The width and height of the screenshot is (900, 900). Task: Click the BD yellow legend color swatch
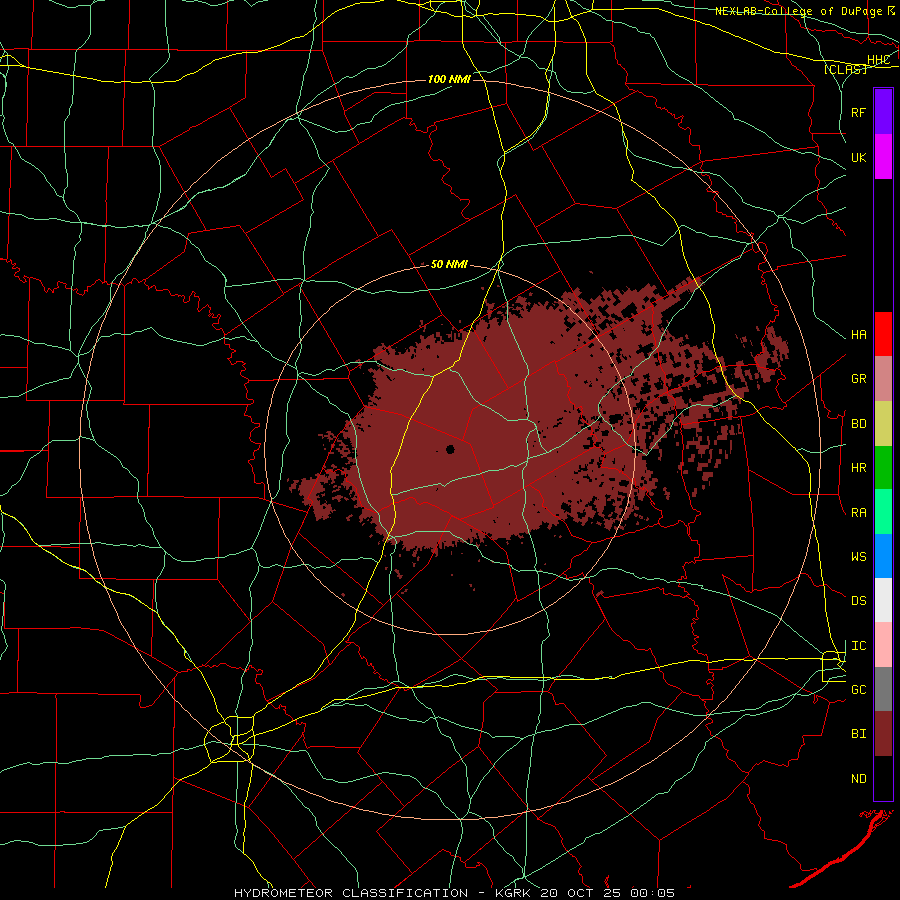tap(883, 424)
